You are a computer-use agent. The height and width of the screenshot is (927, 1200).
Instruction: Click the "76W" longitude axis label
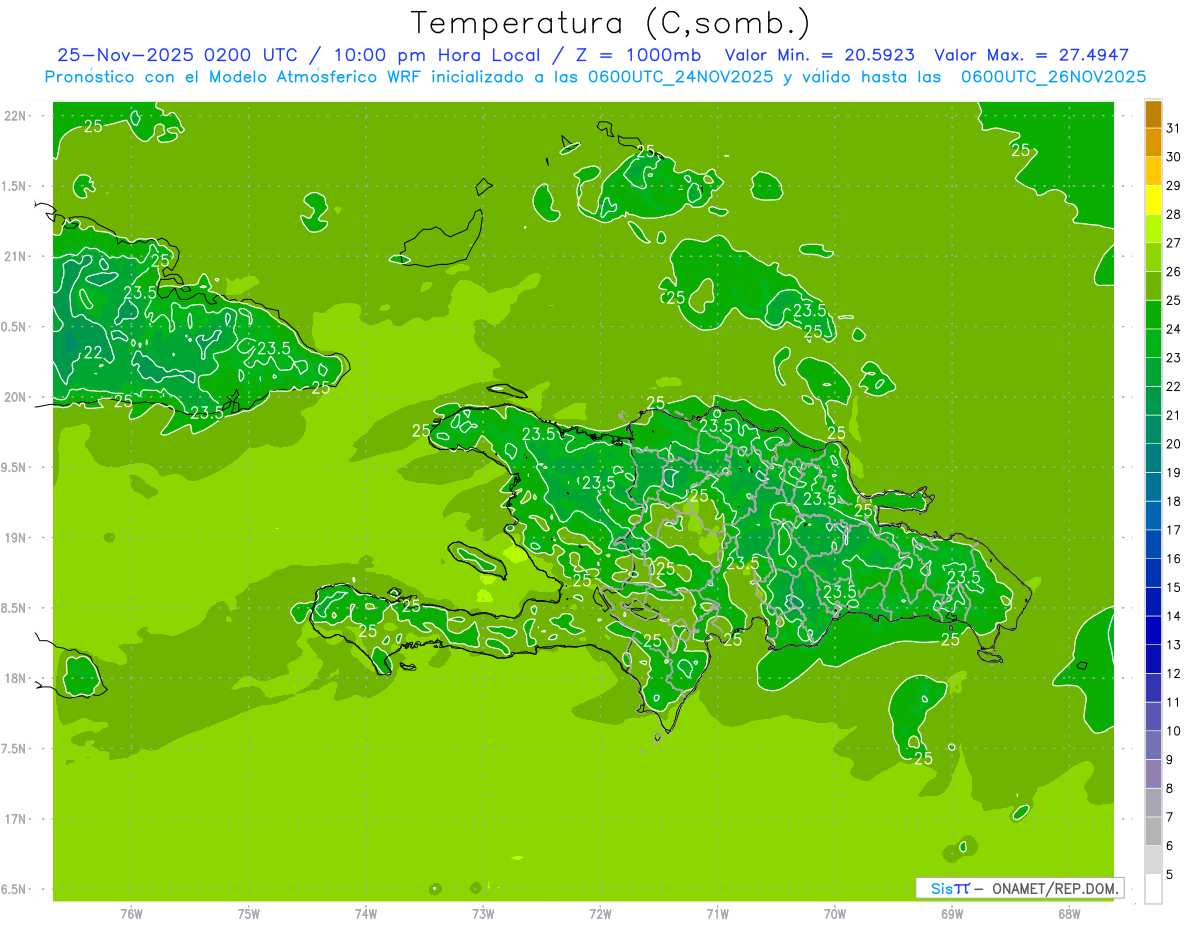click(131, 913)
